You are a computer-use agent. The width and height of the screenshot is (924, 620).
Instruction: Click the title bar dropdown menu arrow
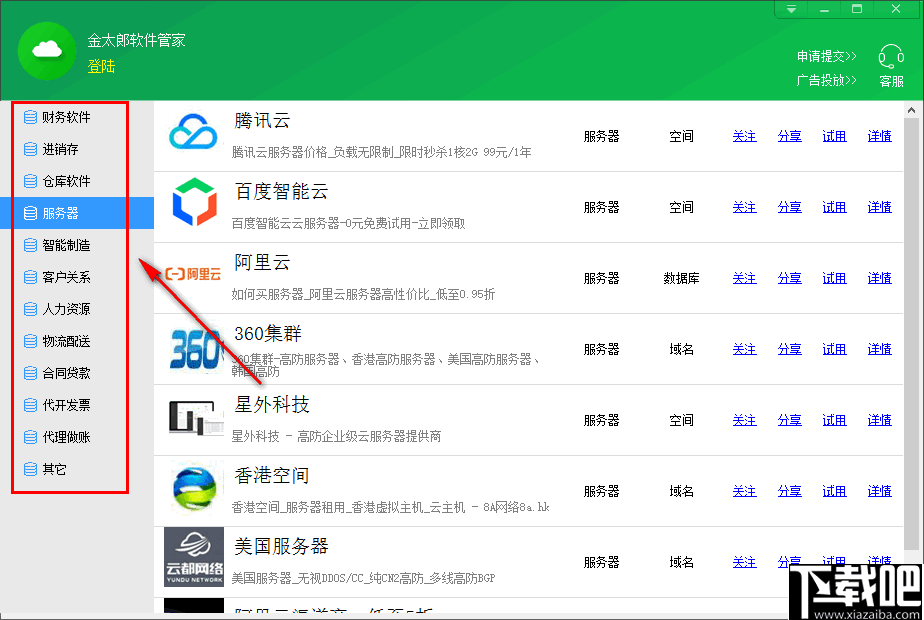pos(791,9)
